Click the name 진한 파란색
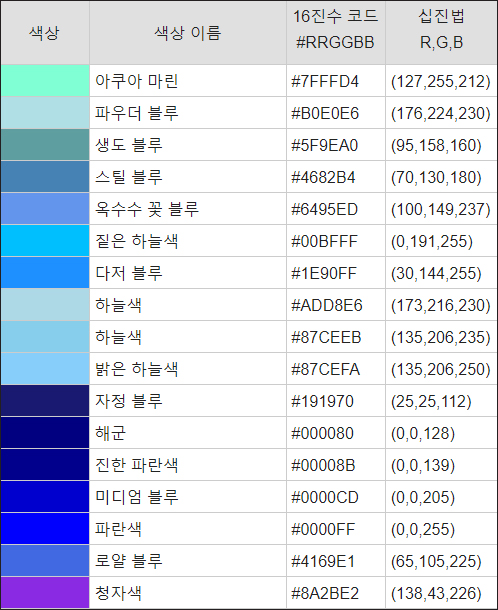Image resolution: width=498 pixels, height=610 pixels. click(137, 465)
